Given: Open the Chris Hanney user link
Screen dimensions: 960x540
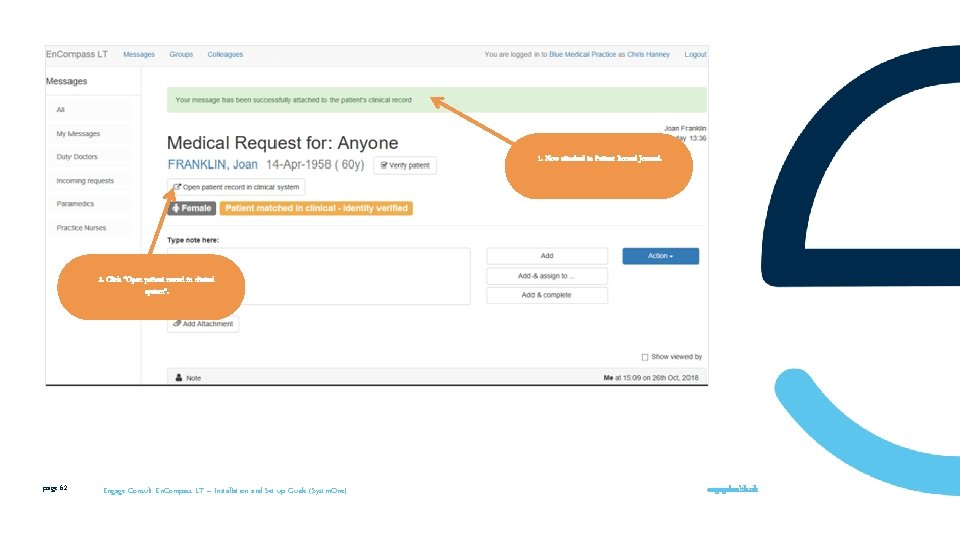Looking at the screenshot, I should (648, 54).
